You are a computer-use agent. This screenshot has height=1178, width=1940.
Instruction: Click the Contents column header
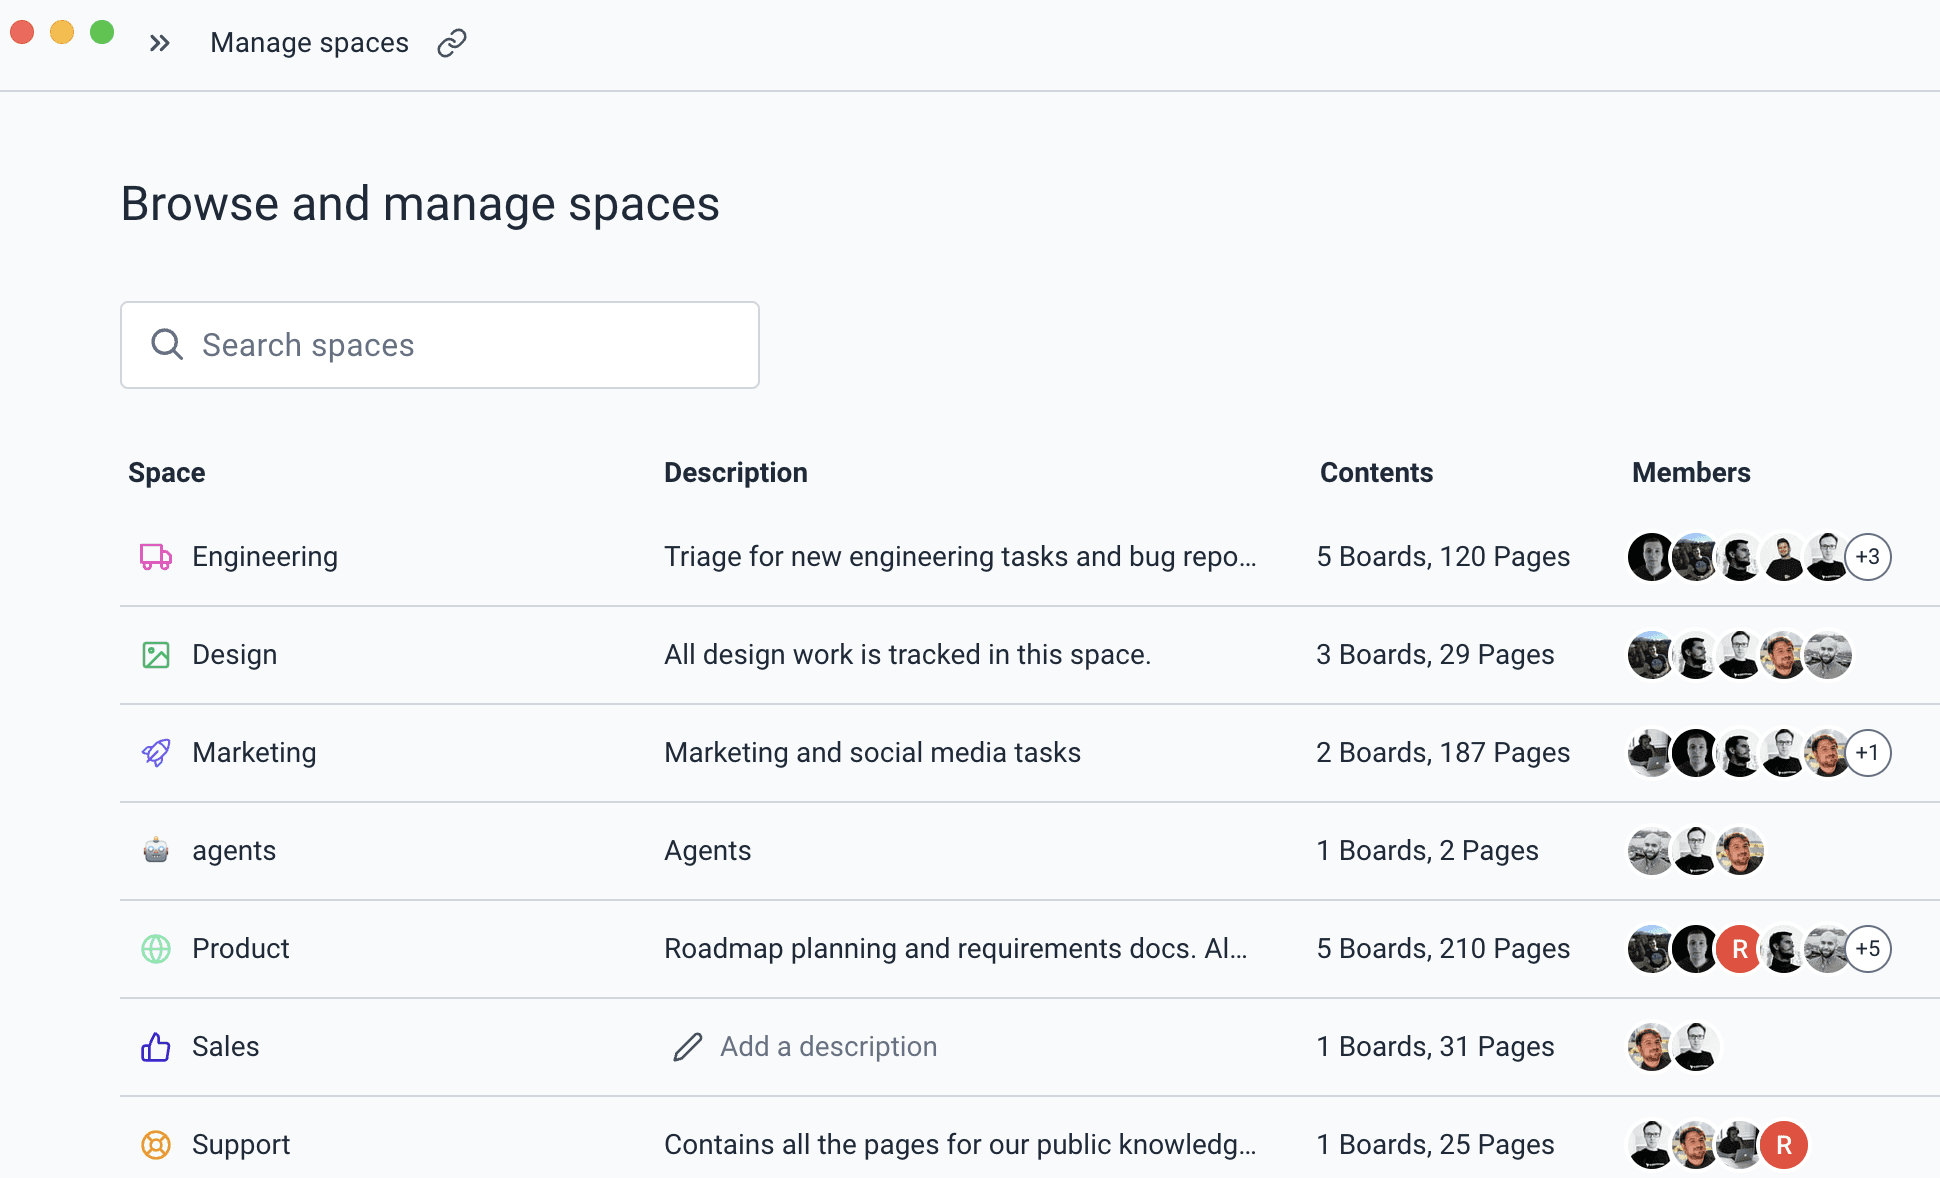1376,473
